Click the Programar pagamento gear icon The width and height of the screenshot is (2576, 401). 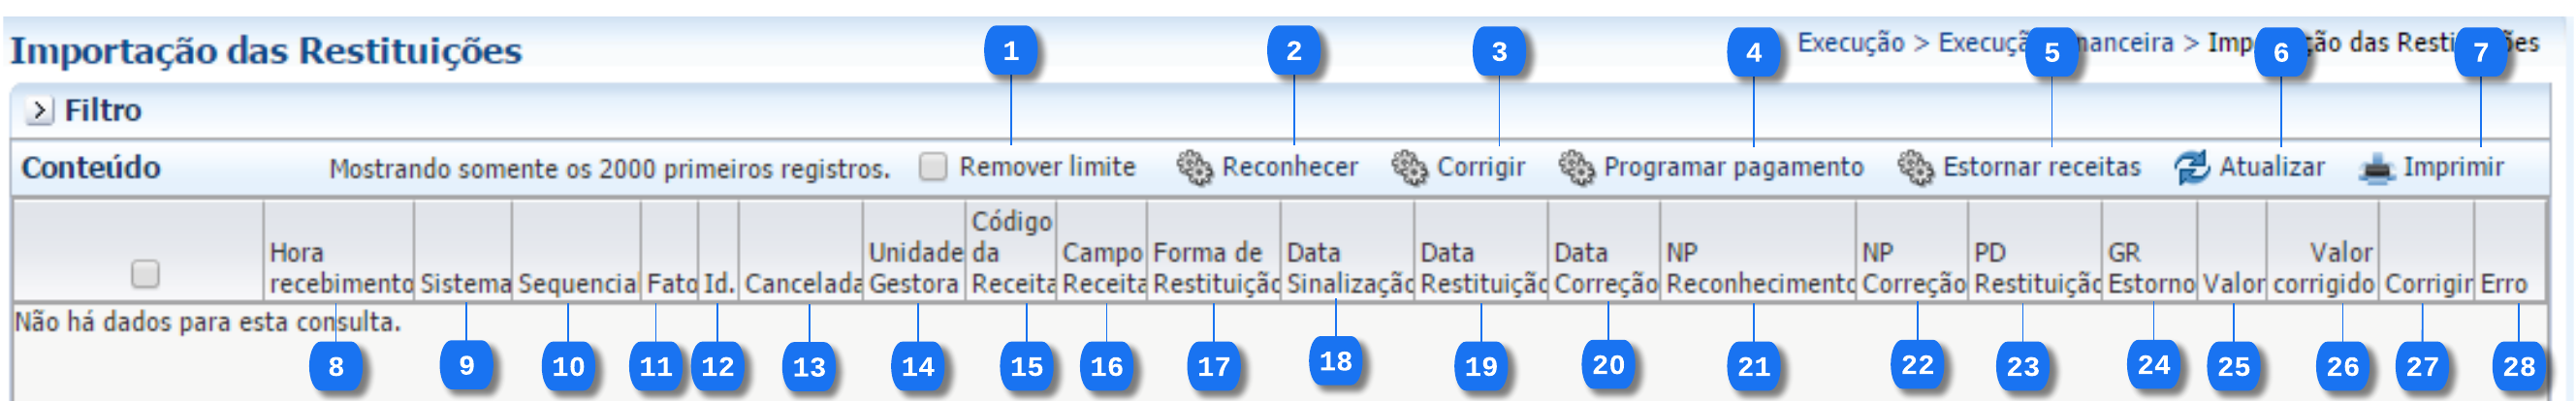tap(1576, 168)
